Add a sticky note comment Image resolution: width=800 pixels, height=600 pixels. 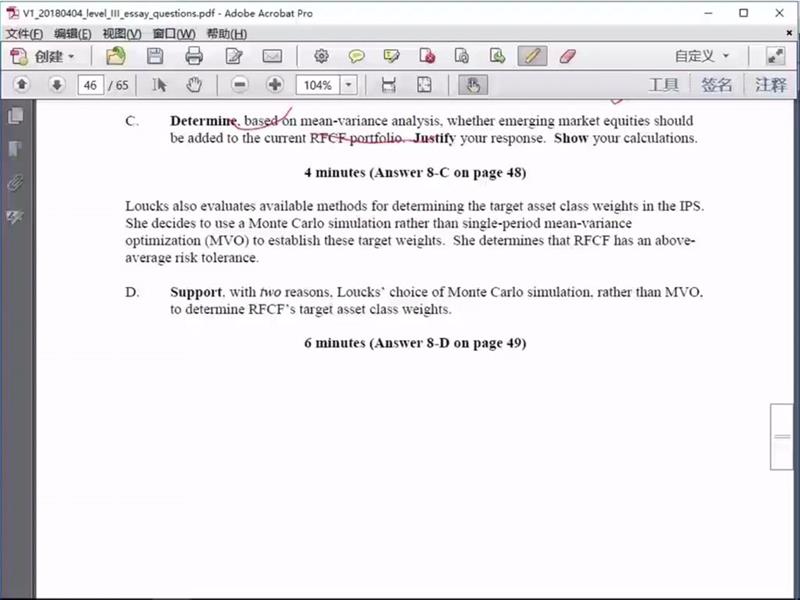(x=356, y=56)
